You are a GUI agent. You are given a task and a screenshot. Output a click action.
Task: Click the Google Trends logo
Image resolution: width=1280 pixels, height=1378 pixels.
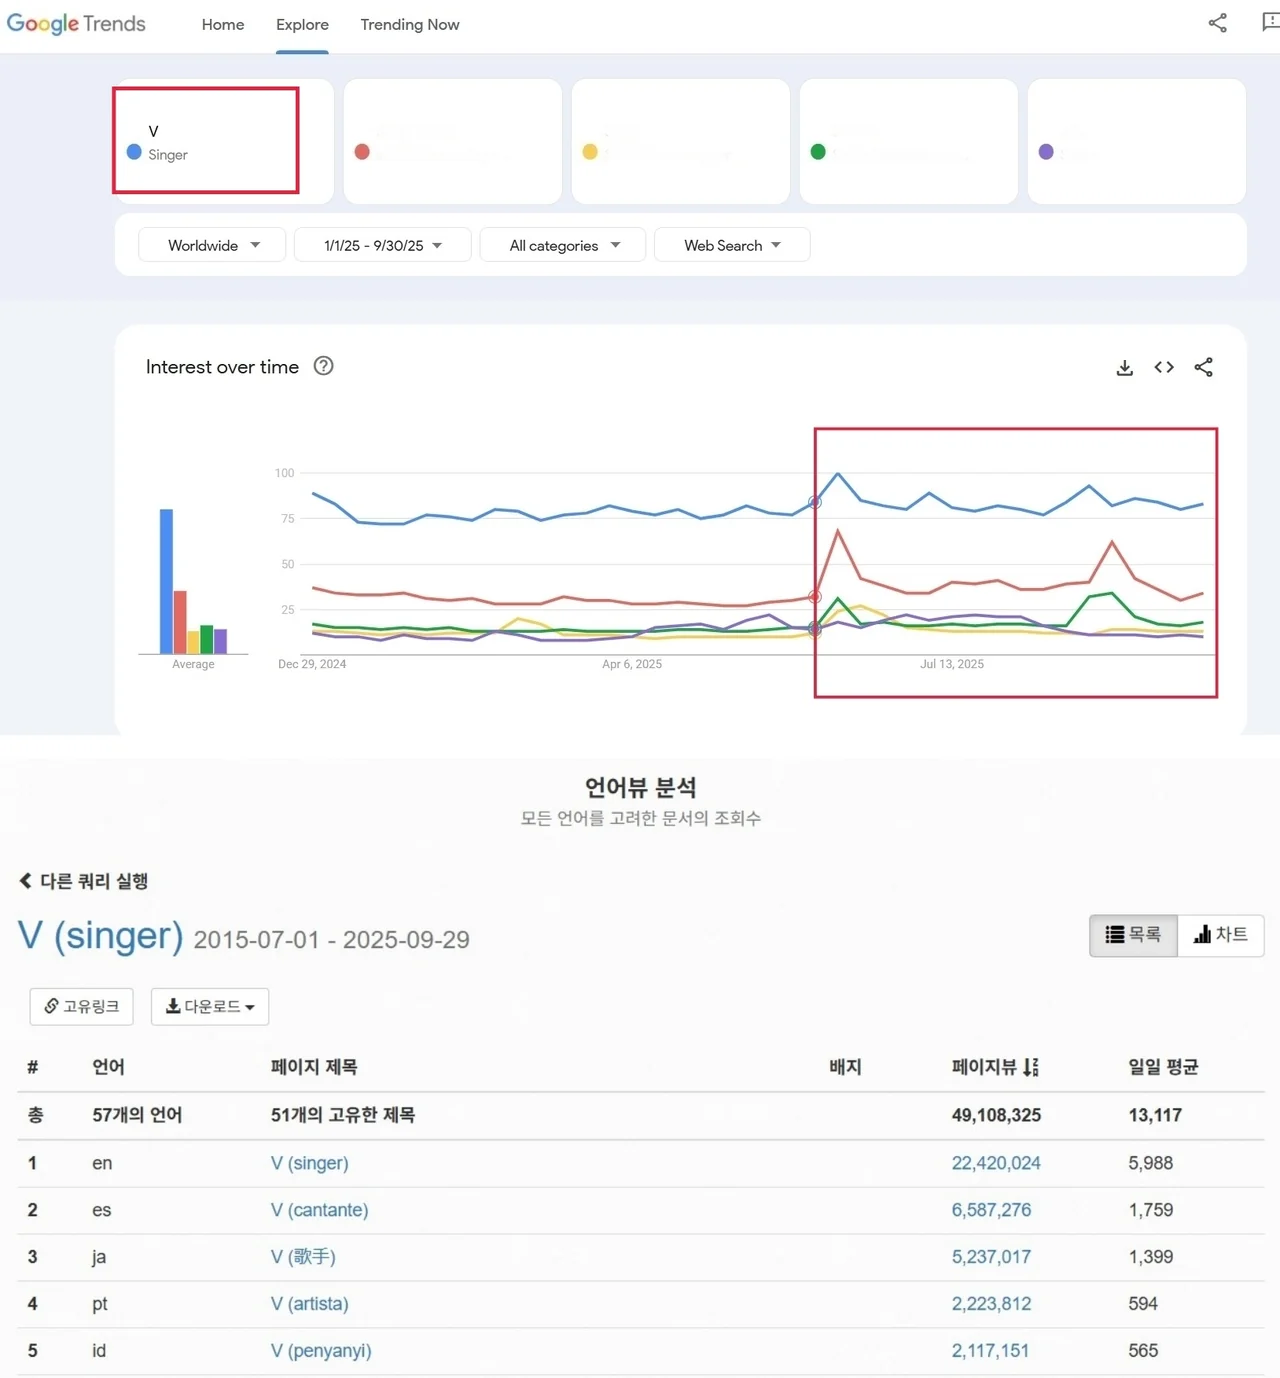click(x=76, y=24)
